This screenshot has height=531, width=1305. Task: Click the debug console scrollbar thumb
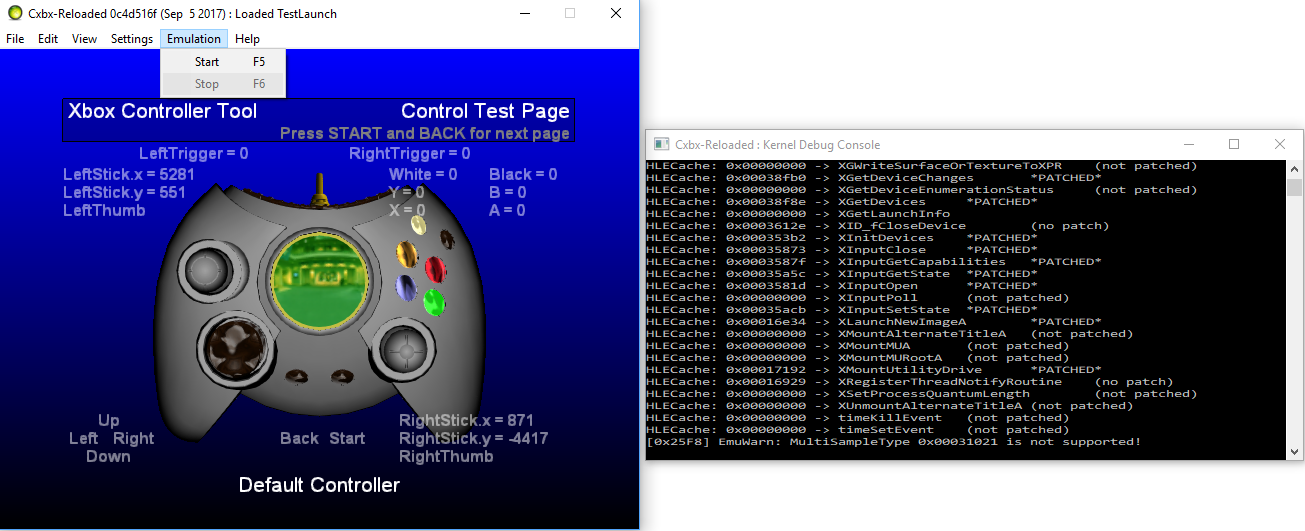(1294, 187)
